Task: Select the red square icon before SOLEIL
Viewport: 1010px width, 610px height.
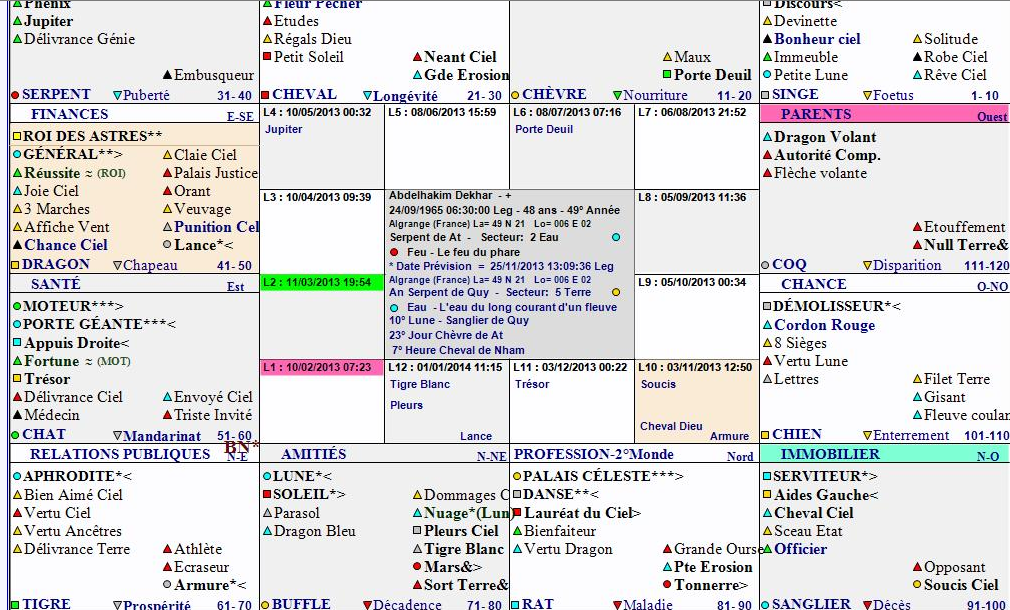Action: click(267, 495)
